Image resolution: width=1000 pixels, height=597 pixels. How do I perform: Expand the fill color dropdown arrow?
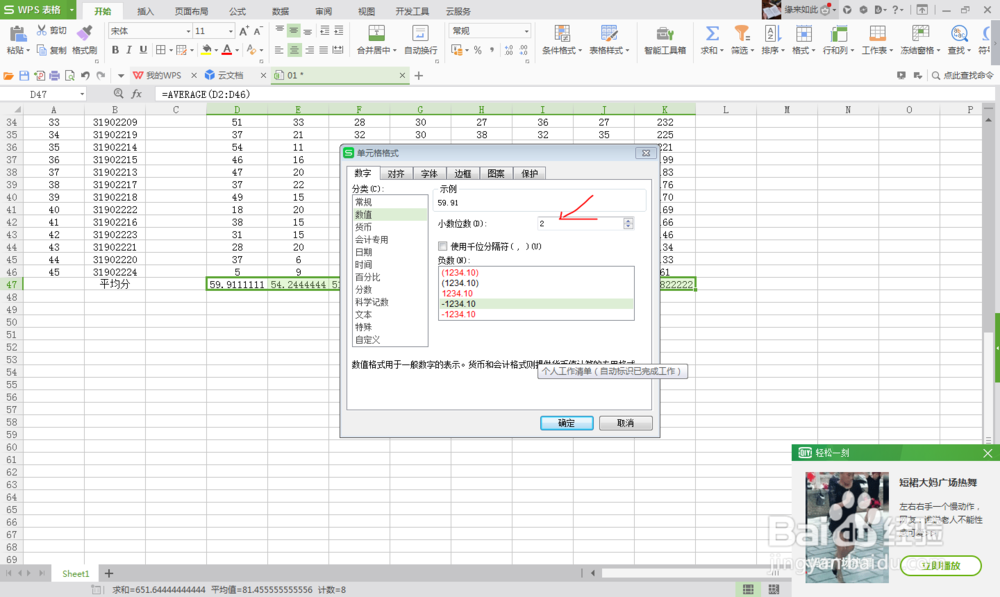tap(216, 50)
